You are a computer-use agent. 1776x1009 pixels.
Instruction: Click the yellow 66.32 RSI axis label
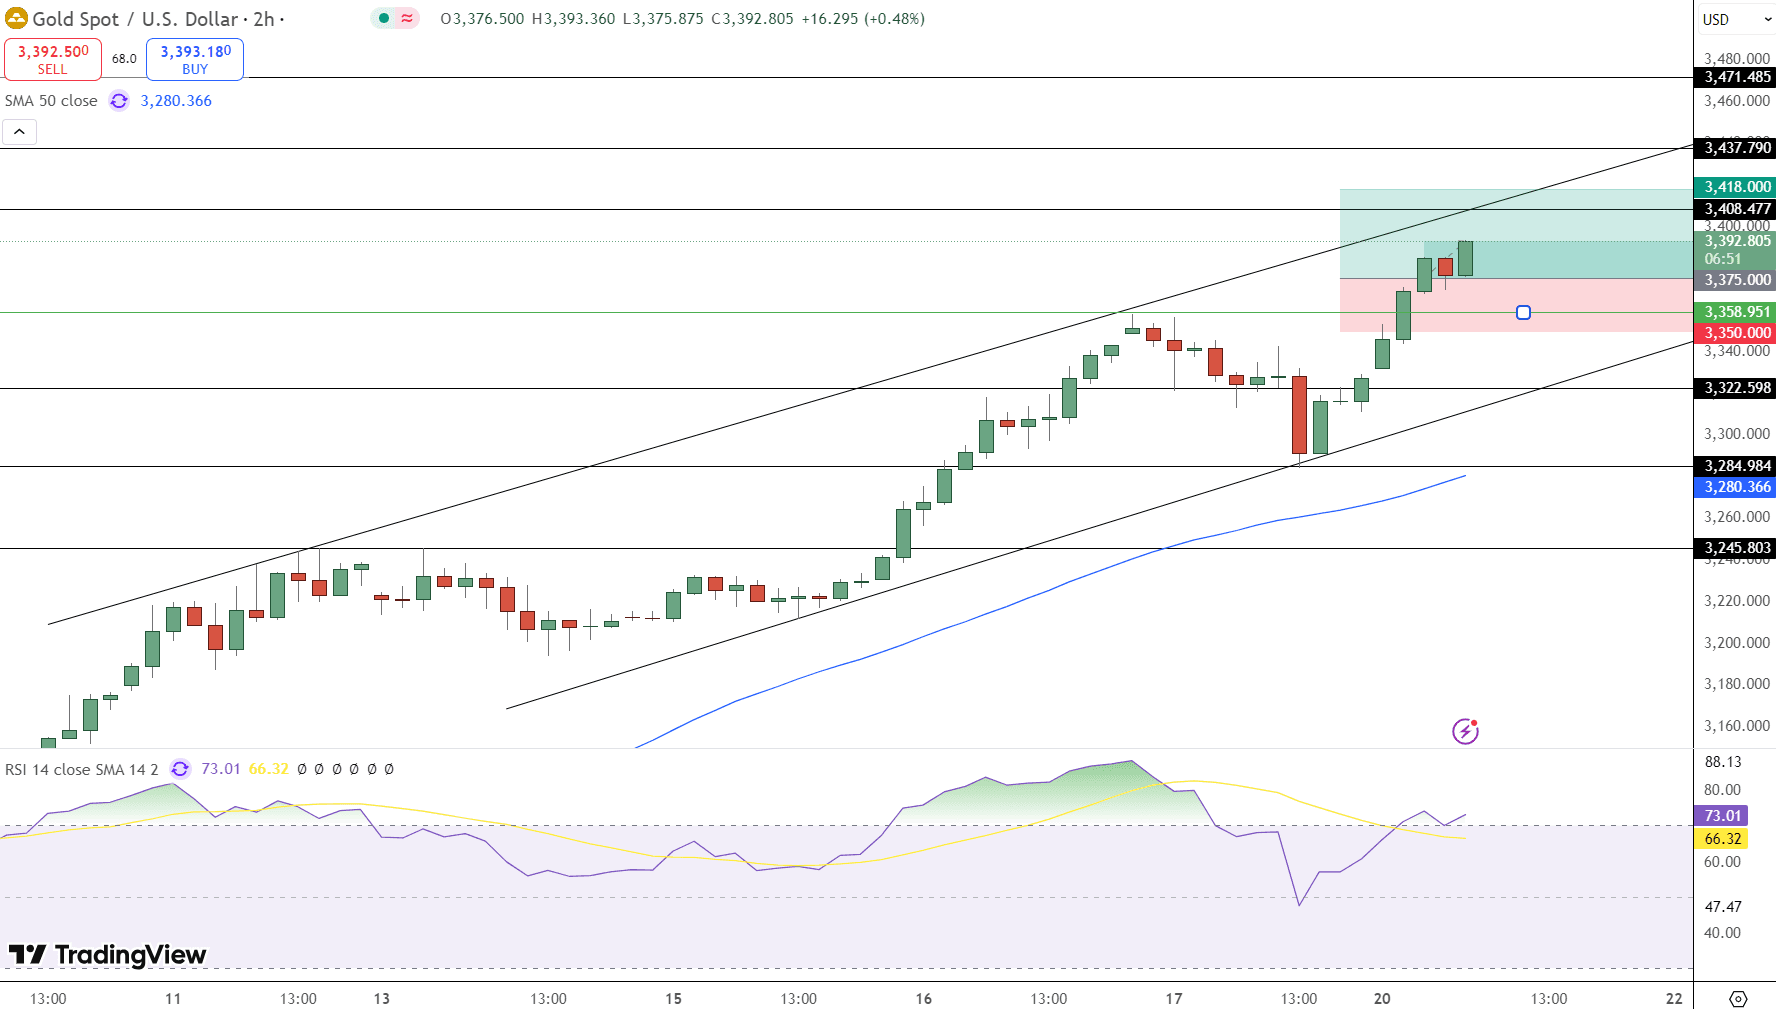tap(1721, 839)
